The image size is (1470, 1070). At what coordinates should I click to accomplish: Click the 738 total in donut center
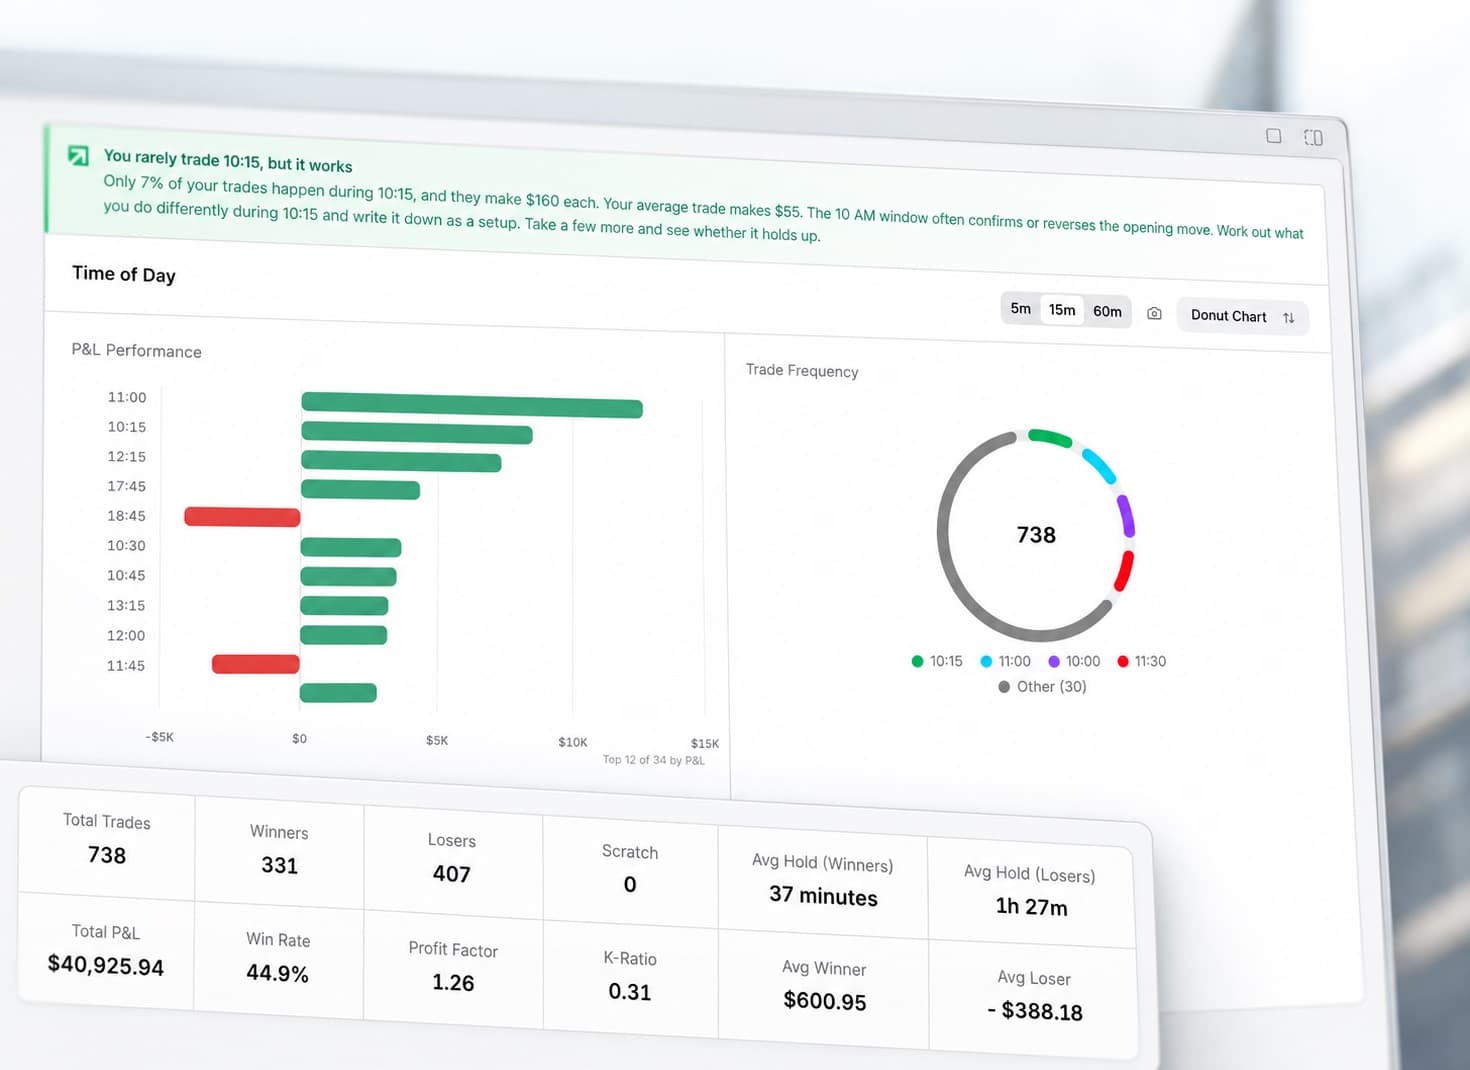point(1036,535)
